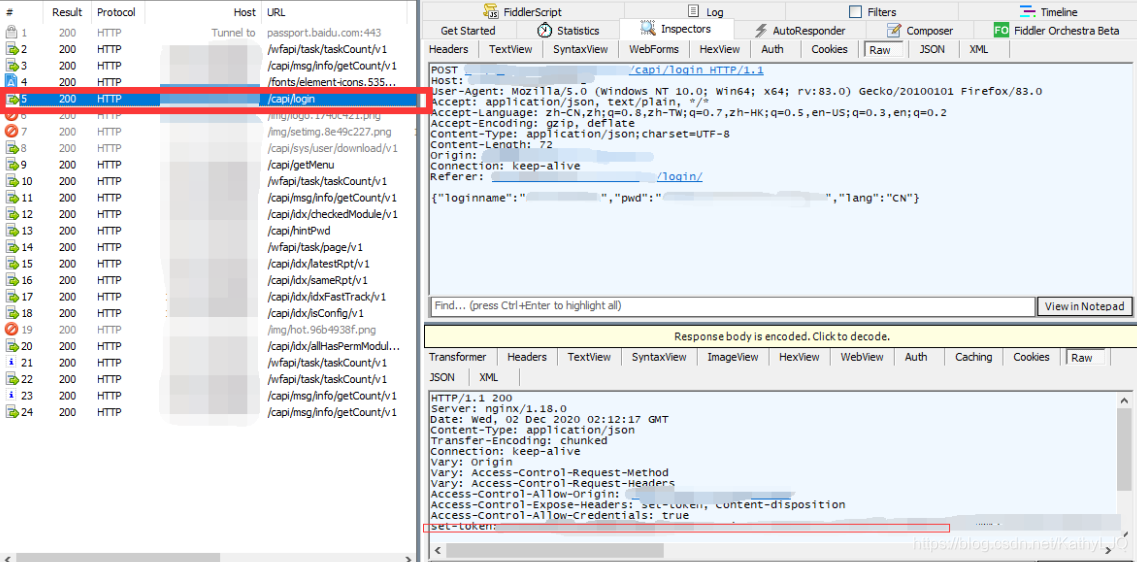Open the ImageView response tab
The width and height of the screenshot is (1137, 562).
tap(732, 357)
